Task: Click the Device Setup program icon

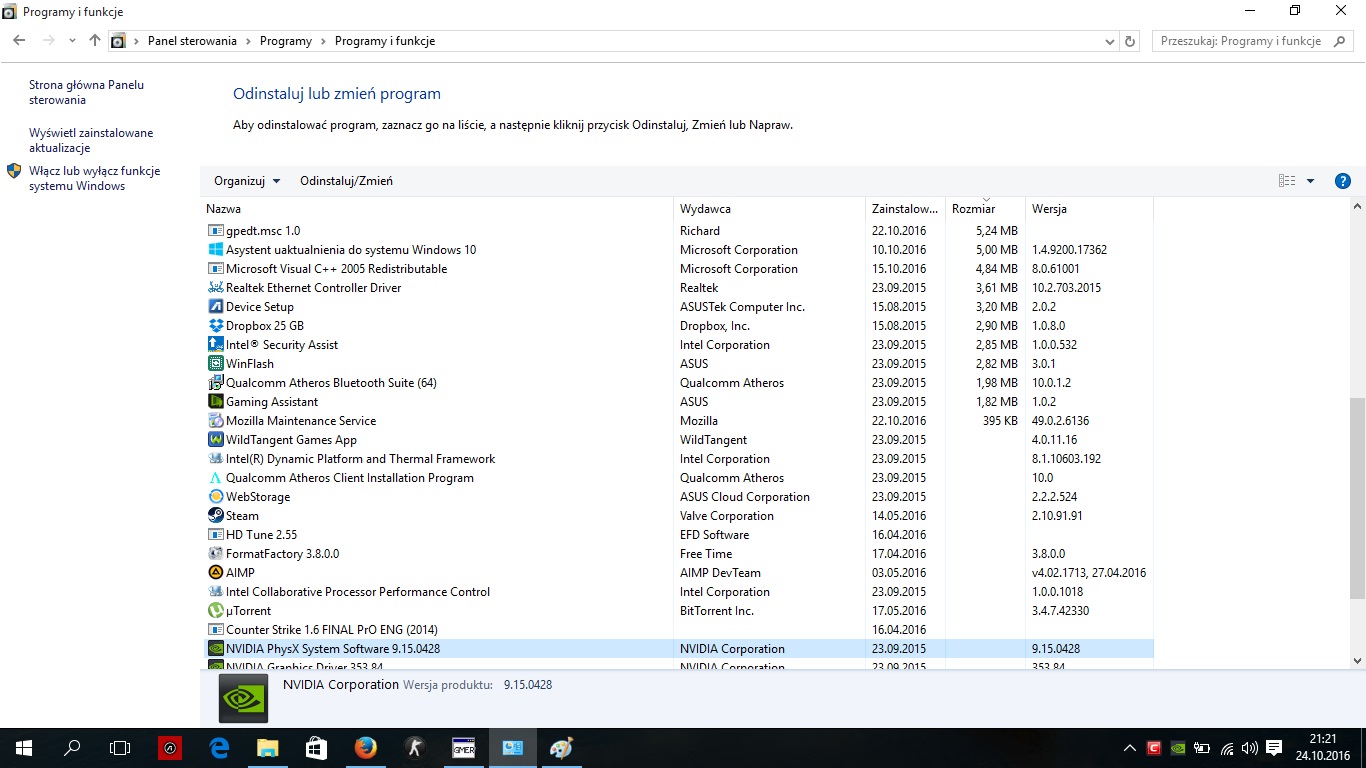Action: [215, 307]
